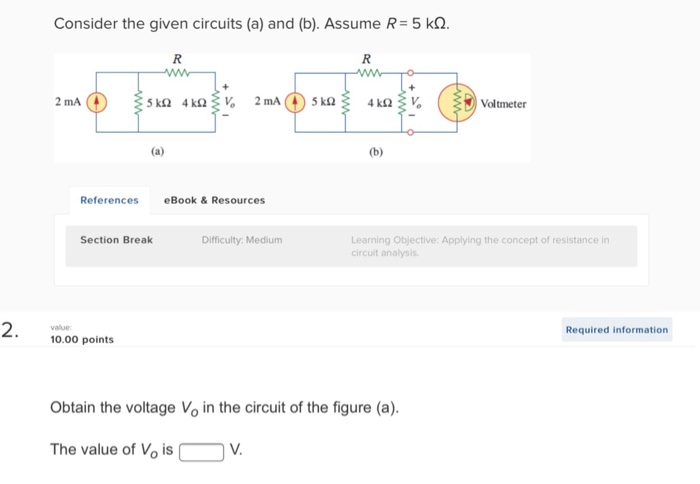
Task: Click the 4 kΩ resistor in circuit (b)
Action: click(401, 103)
